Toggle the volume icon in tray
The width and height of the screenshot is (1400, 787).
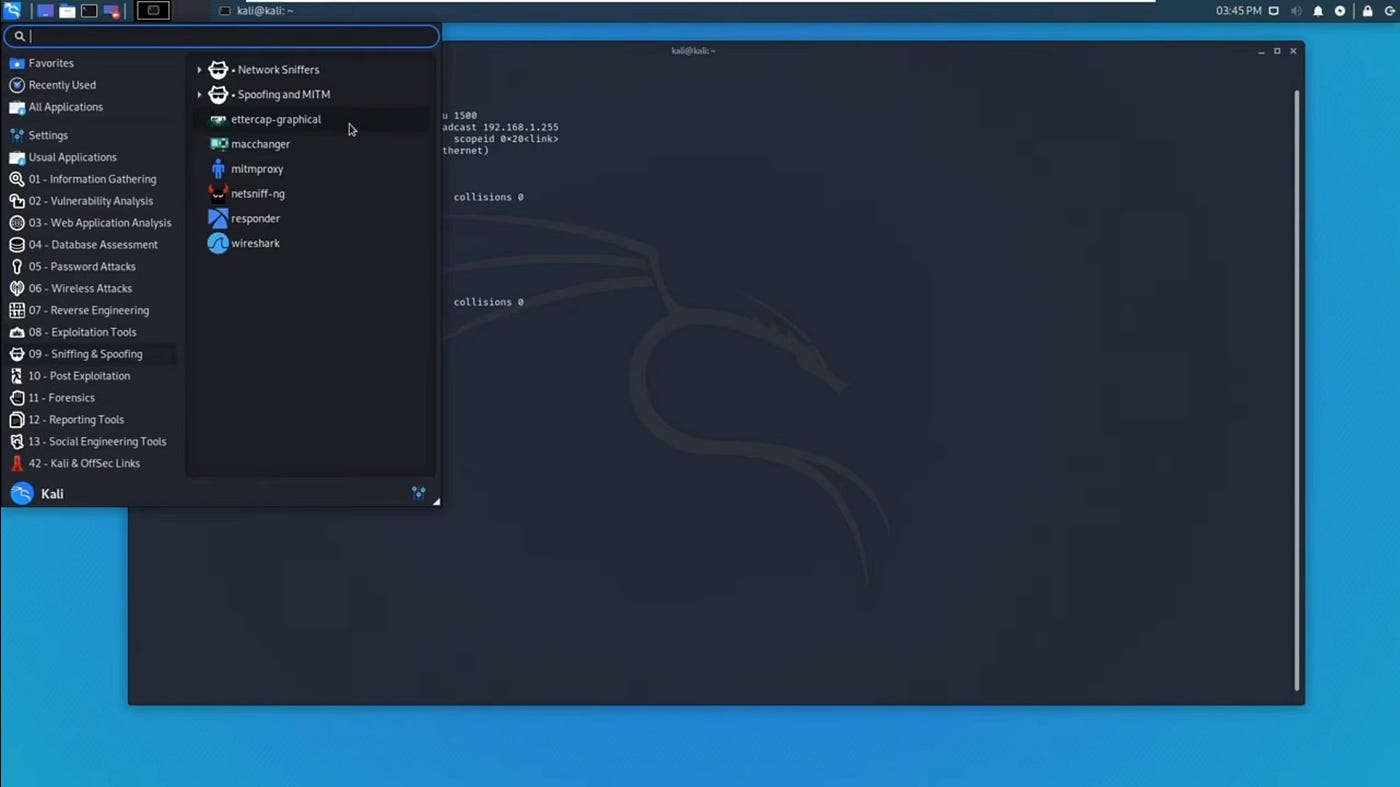[x=1296, y=11]
